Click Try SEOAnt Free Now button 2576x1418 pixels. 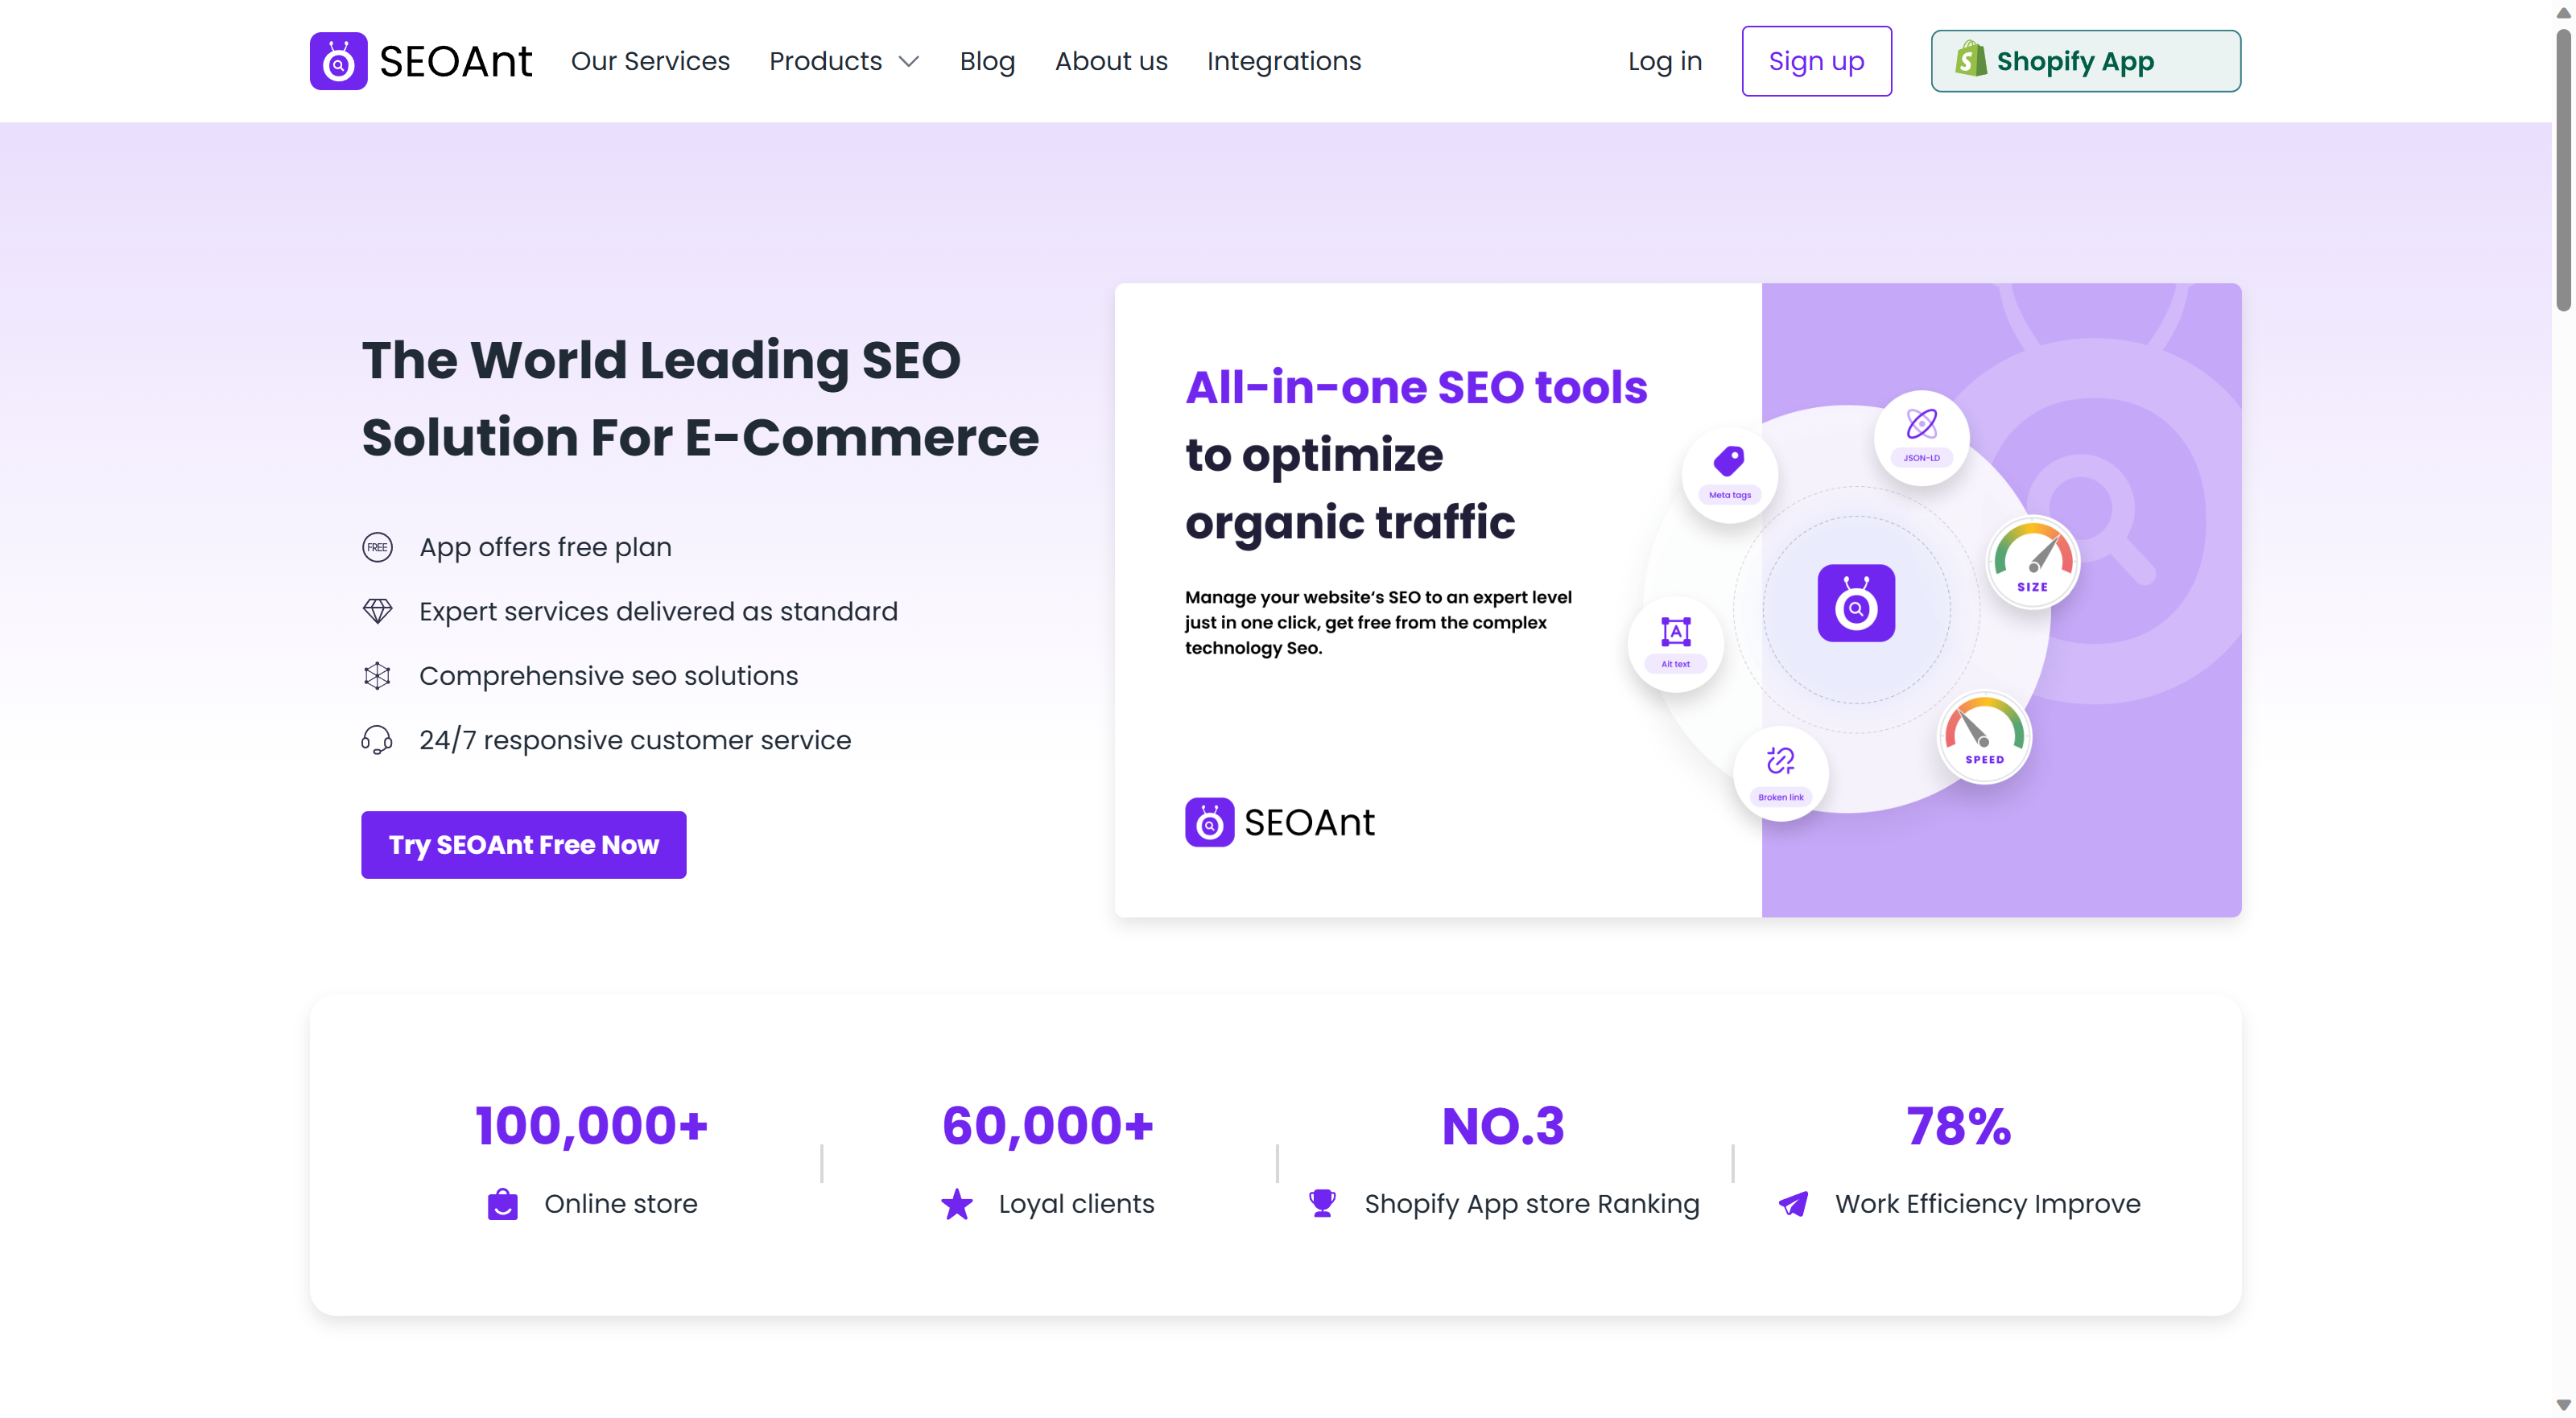(523, 845)
